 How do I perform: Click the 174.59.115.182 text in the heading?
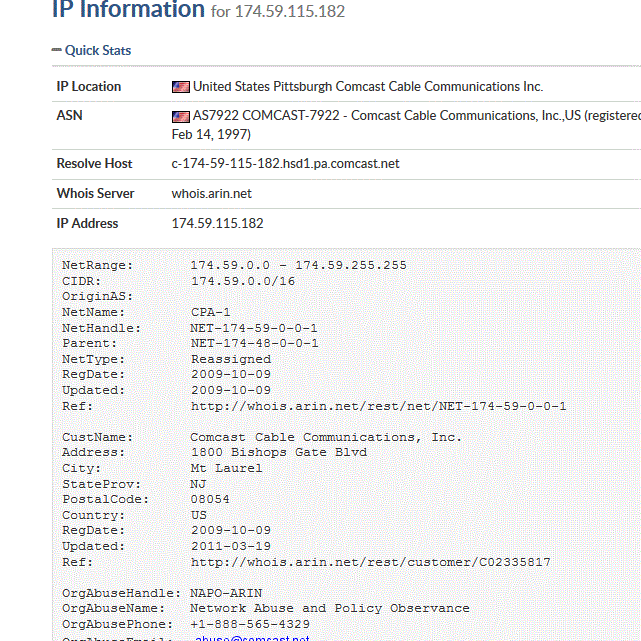290,11
